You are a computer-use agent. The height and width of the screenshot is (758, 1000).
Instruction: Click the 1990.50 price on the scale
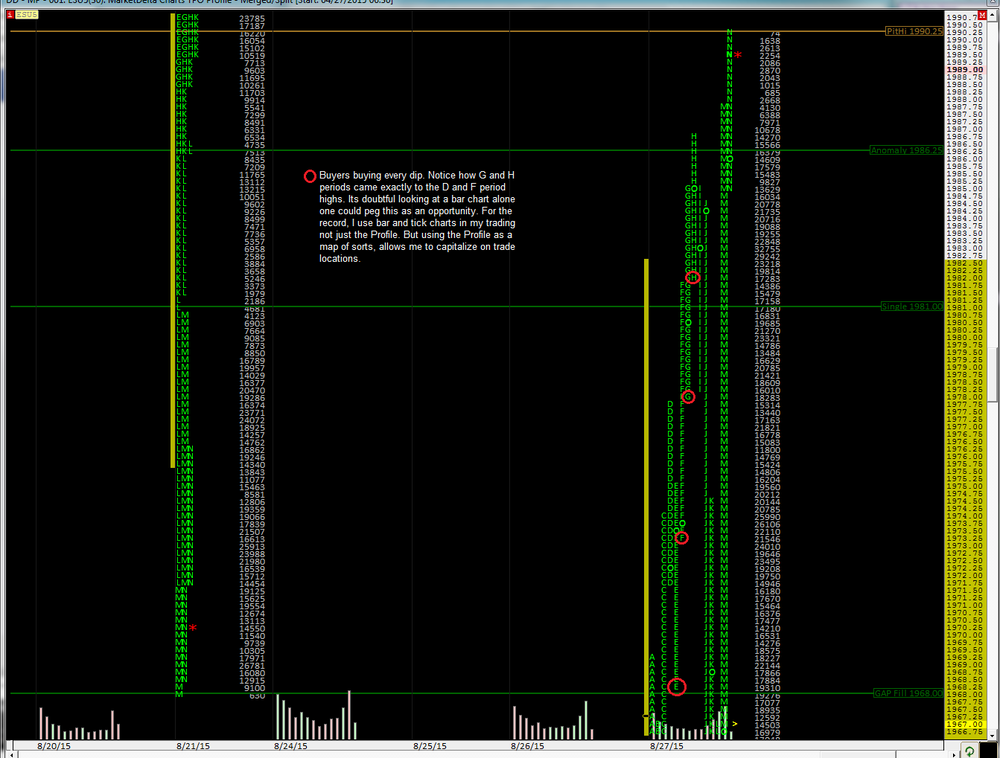964,25
